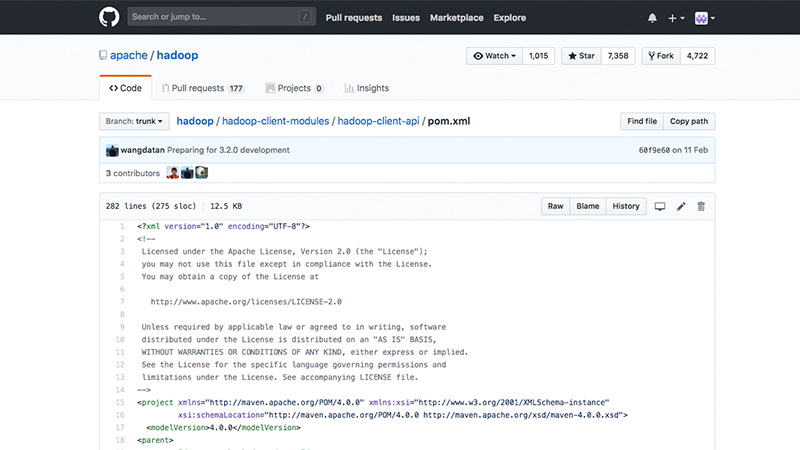Open wangdatan author link
Image resolution: width=800 pixels, height=450 pixels.
coord(142,150)
